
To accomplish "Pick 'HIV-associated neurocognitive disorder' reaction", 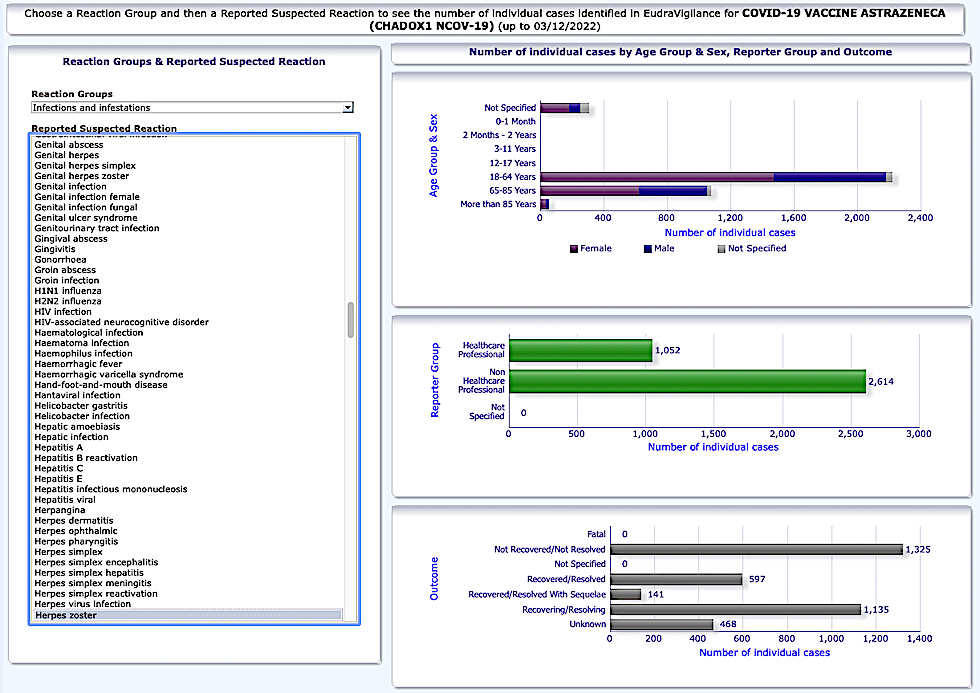I will (121, 322).
